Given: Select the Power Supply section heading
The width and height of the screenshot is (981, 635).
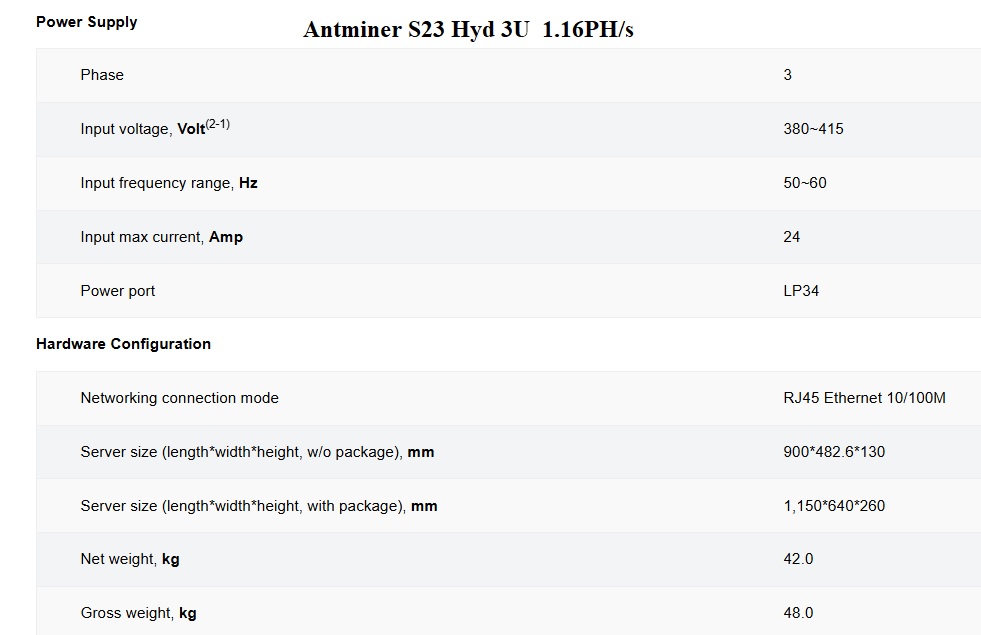Looking at the screenshot, I should coord(86,22).
